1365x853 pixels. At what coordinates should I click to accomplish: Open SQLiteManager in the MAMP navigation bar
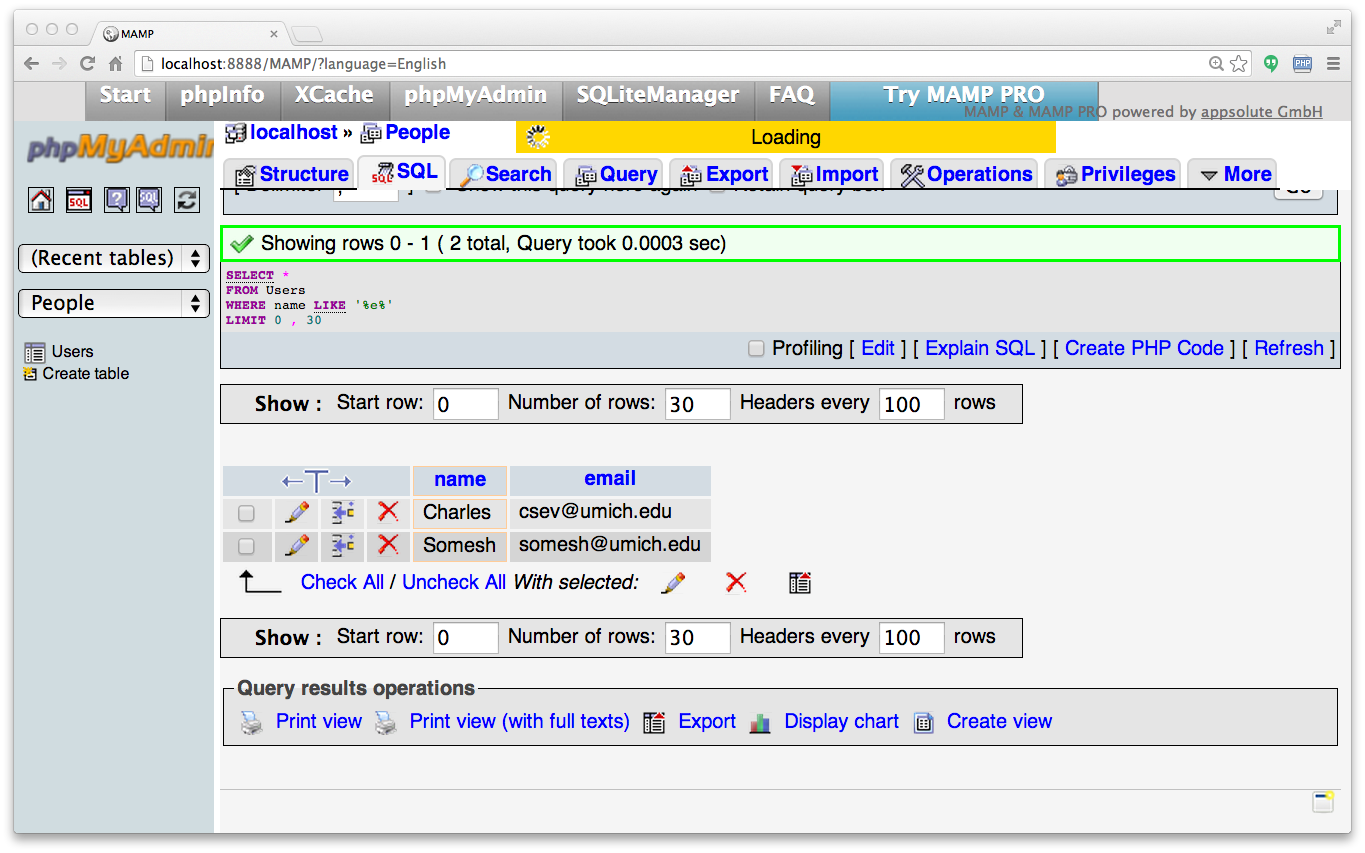click(658, 95)
